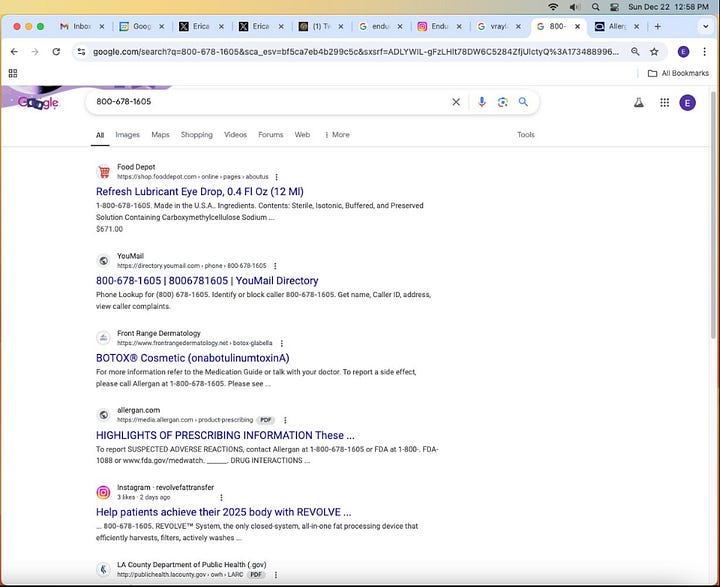Open the apps grid shortcut in bookmarks bar
Viewport: 720px width, 587px height.
coord(13,73)
